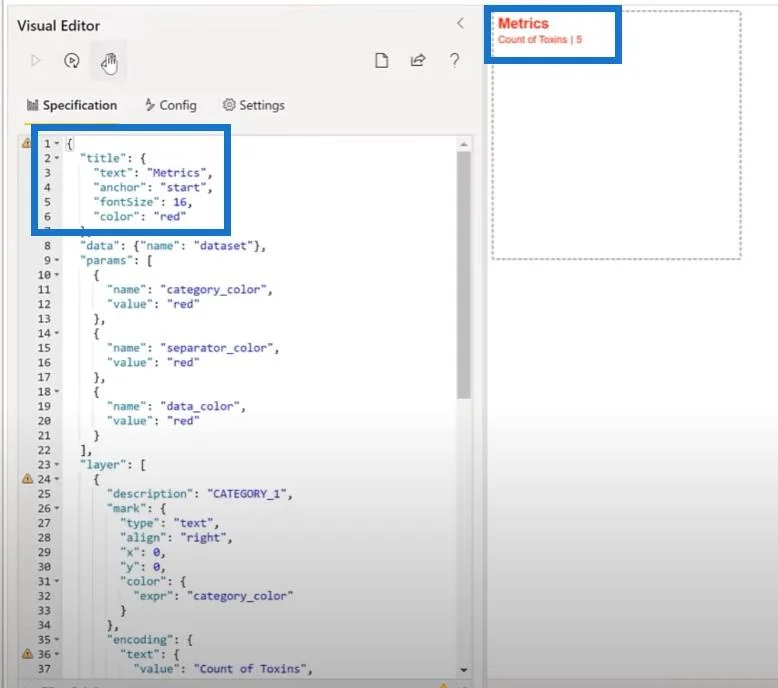The height and width of the screenshot is (688, 778).
Task: Click the Visual Editor heading
Action: coord(59,26)
